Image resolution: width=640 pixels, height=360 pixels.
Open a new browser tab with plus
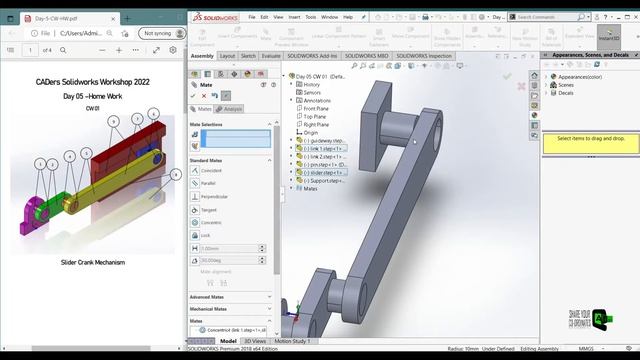127,19
